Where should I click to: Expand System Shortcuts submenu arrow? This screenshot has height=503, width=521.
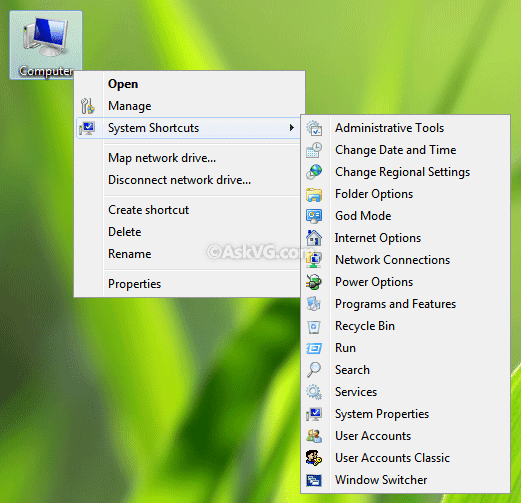pos(292,128)
